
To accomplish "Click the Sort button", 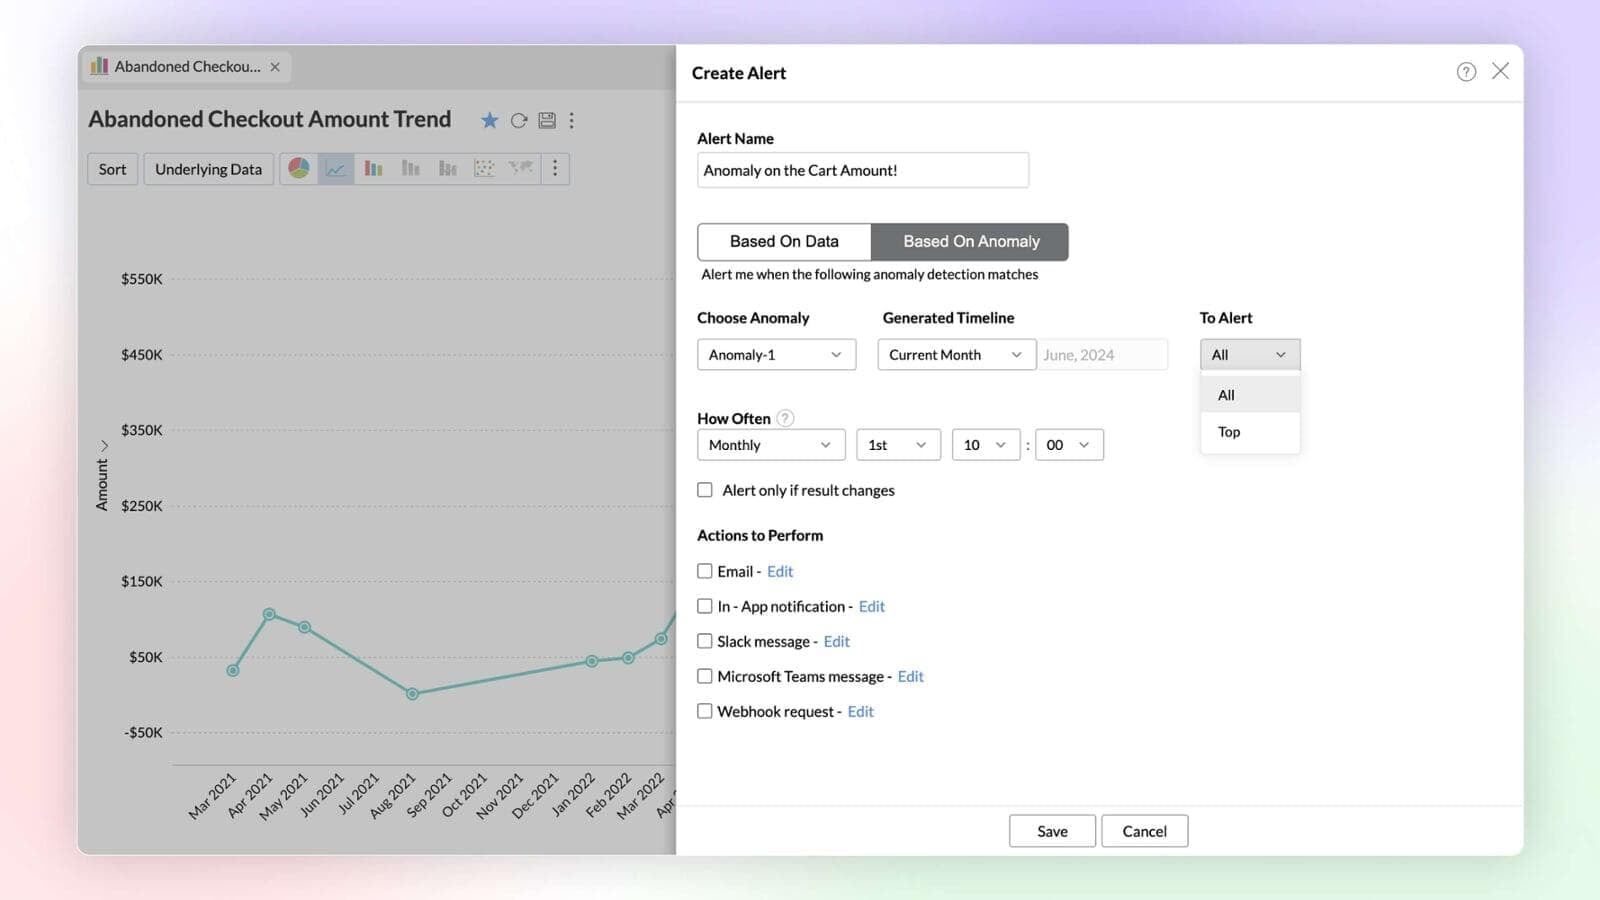I will 112,169.
